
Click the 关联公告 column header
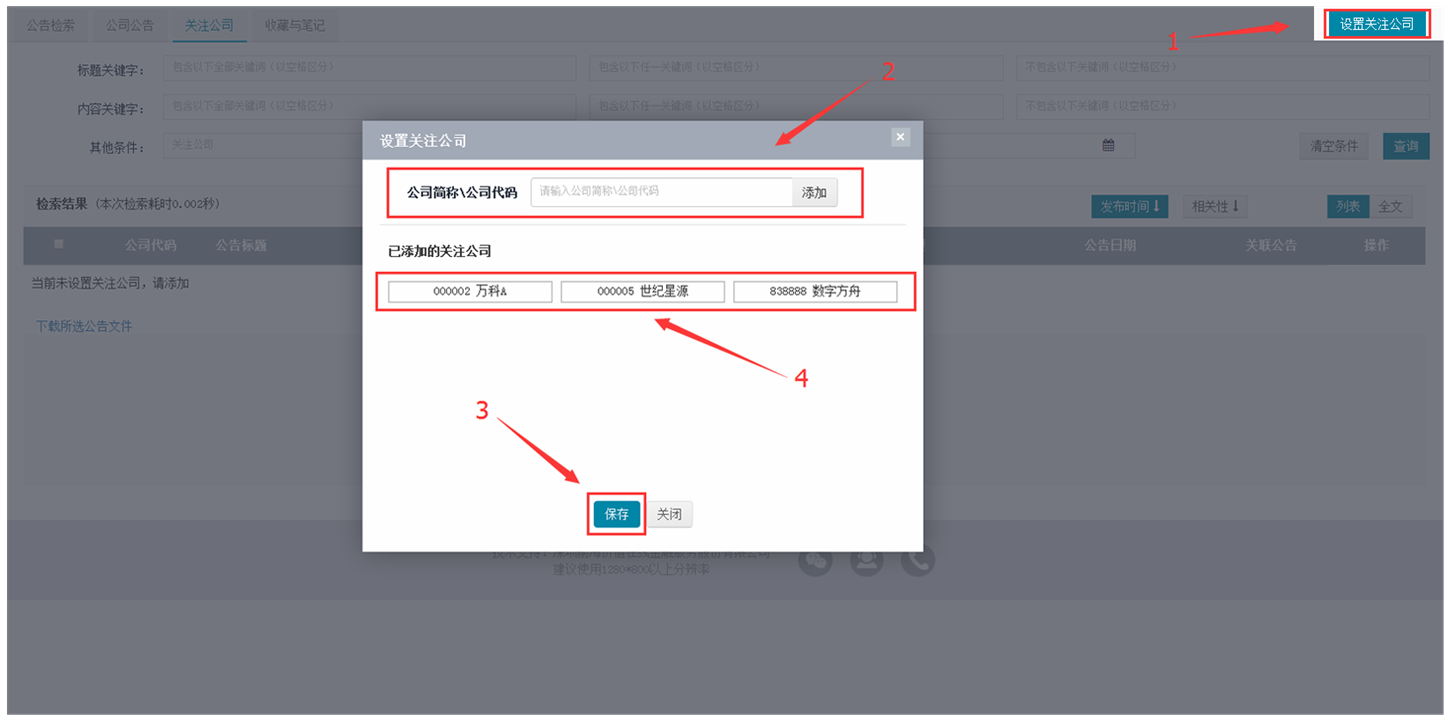tap(1270, 245)
